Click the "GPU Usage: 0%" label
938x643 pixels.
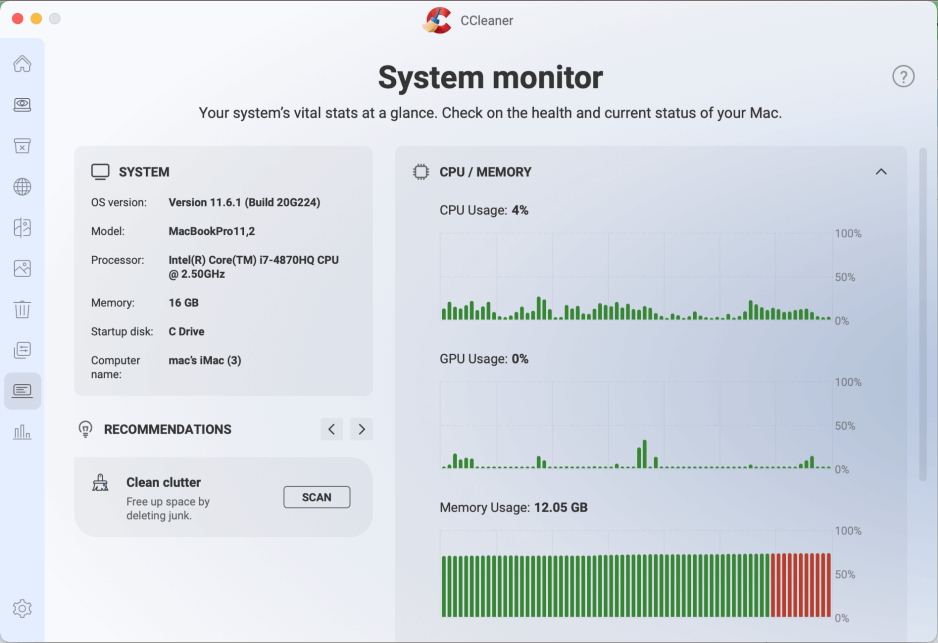point(484,359)
